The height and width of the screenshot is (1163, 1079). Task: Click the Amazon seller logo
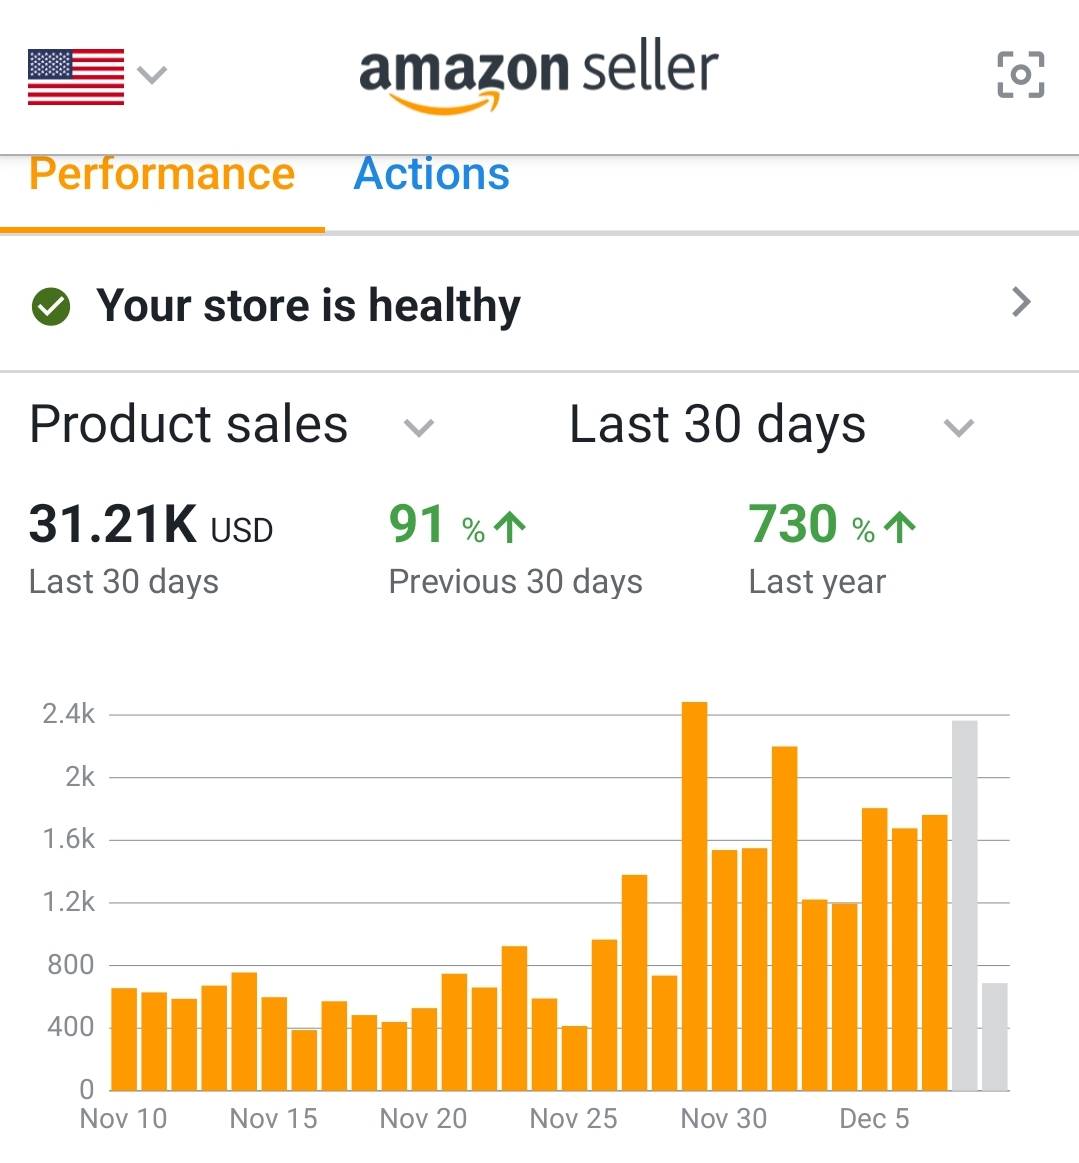[539, 78]
